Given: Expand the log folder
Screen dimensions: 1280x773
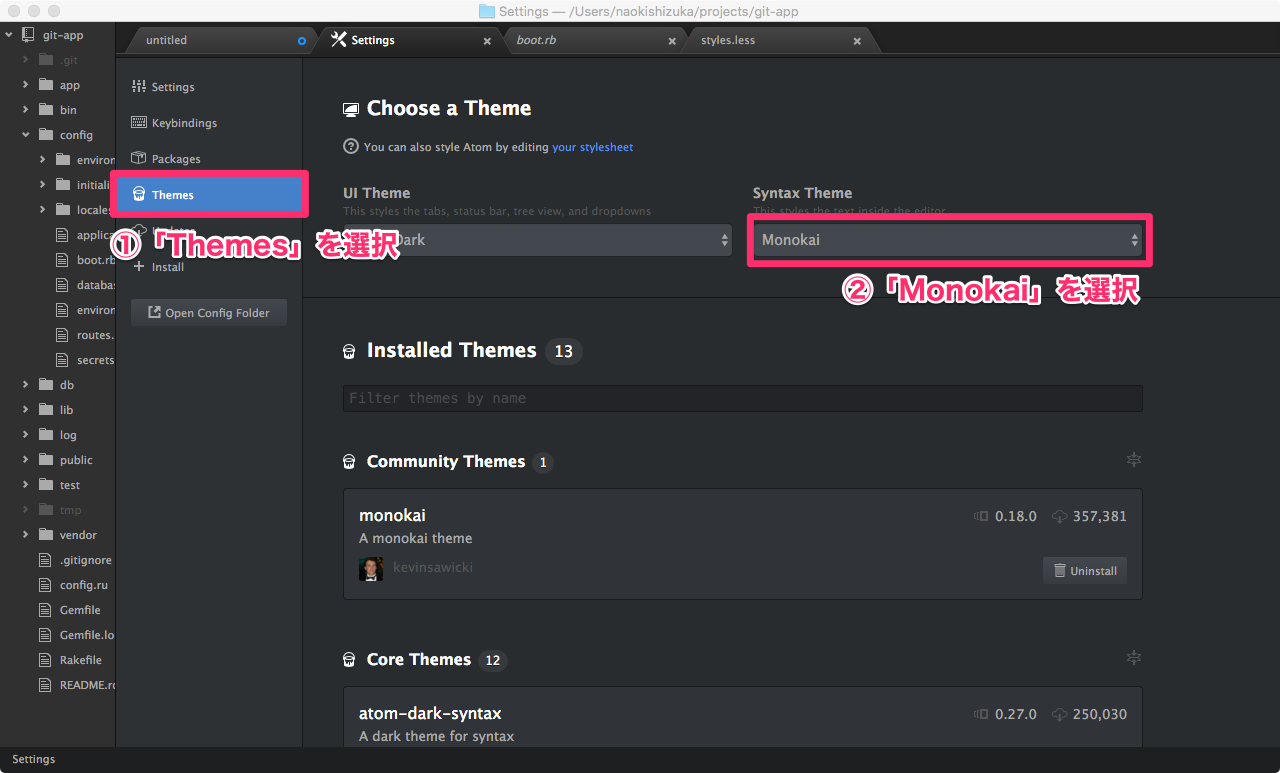Looking at the screenshot, I should [x=26, y=435].
